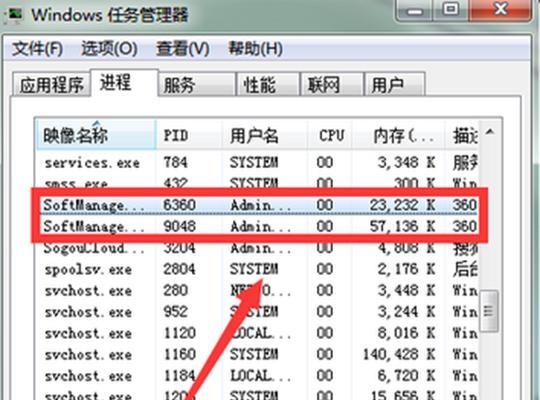Screen dimensions: 540x400
Task: Minimize the Task Manager window
Action: point(414,10)
